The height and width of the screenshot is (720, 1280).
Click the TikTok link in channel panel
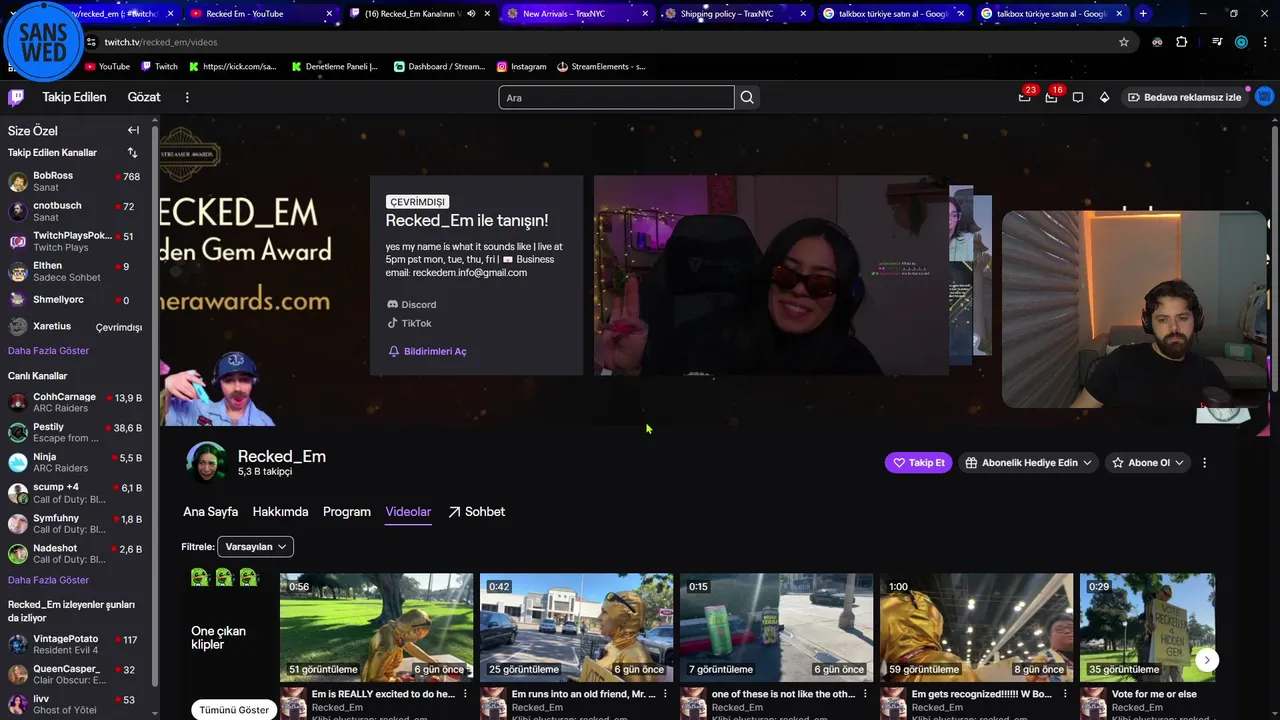click(x=410, y=323)
